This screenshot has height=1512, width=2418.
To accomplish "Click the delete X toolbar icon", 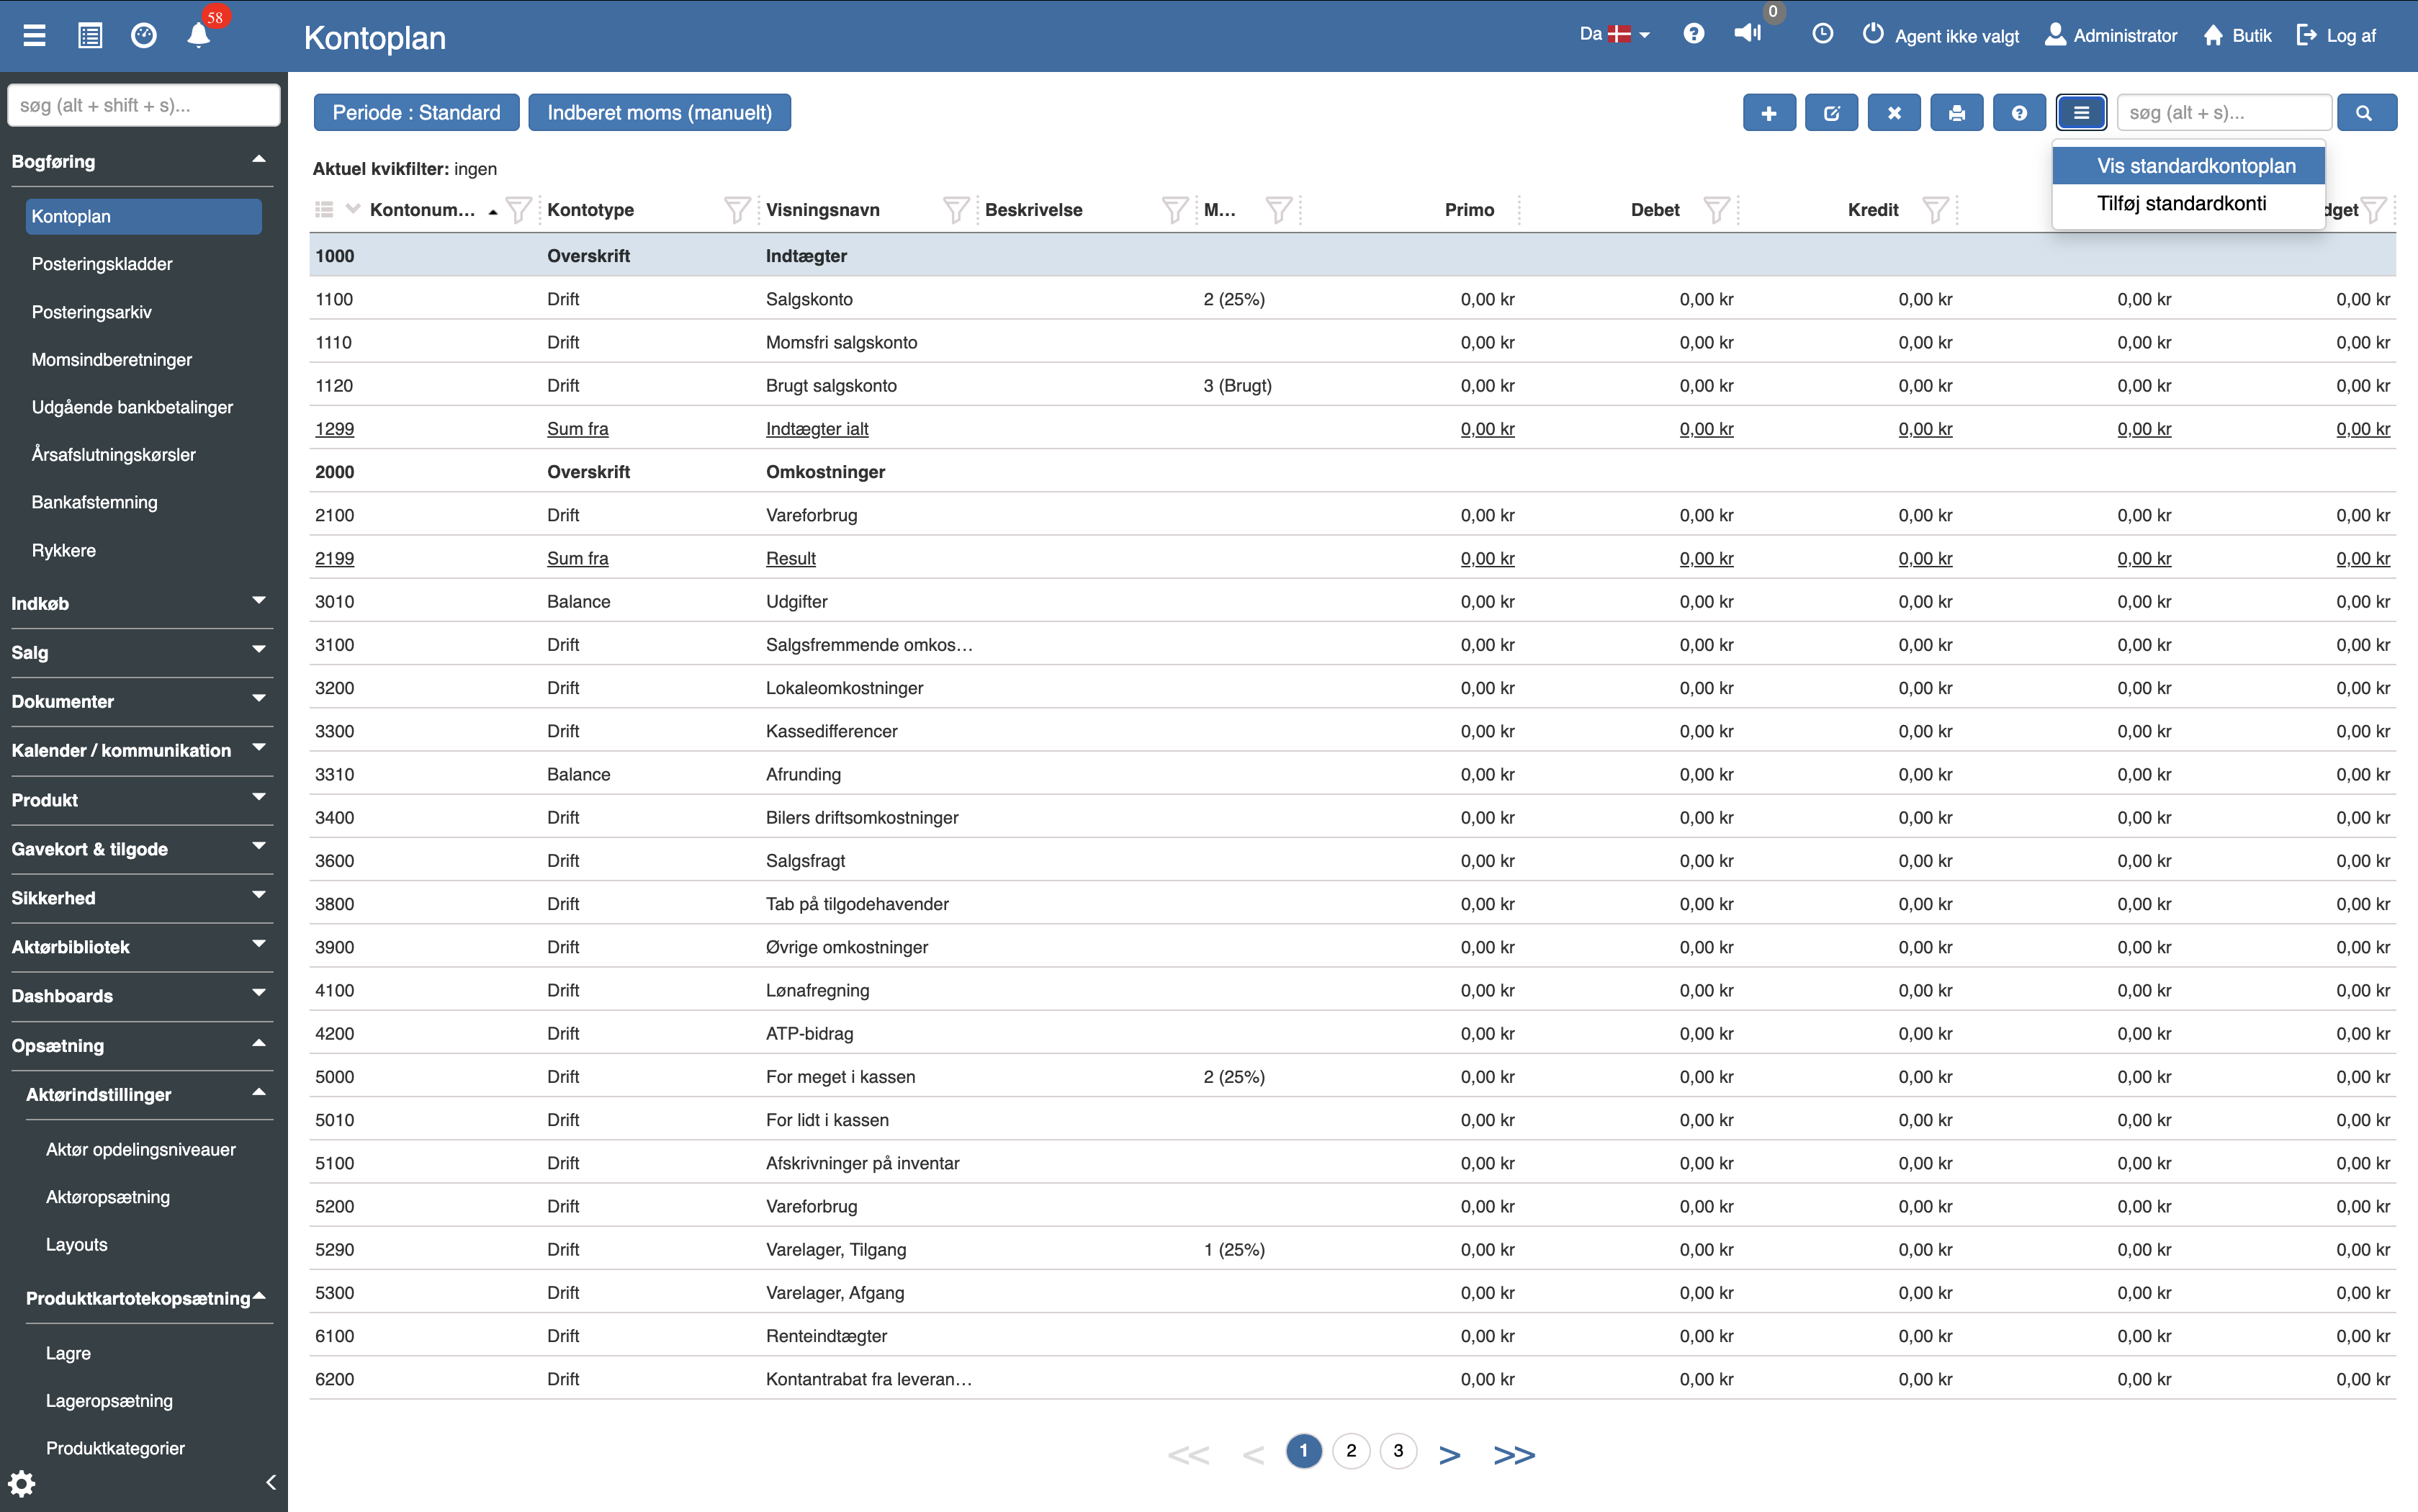I will click(1893, 113).
